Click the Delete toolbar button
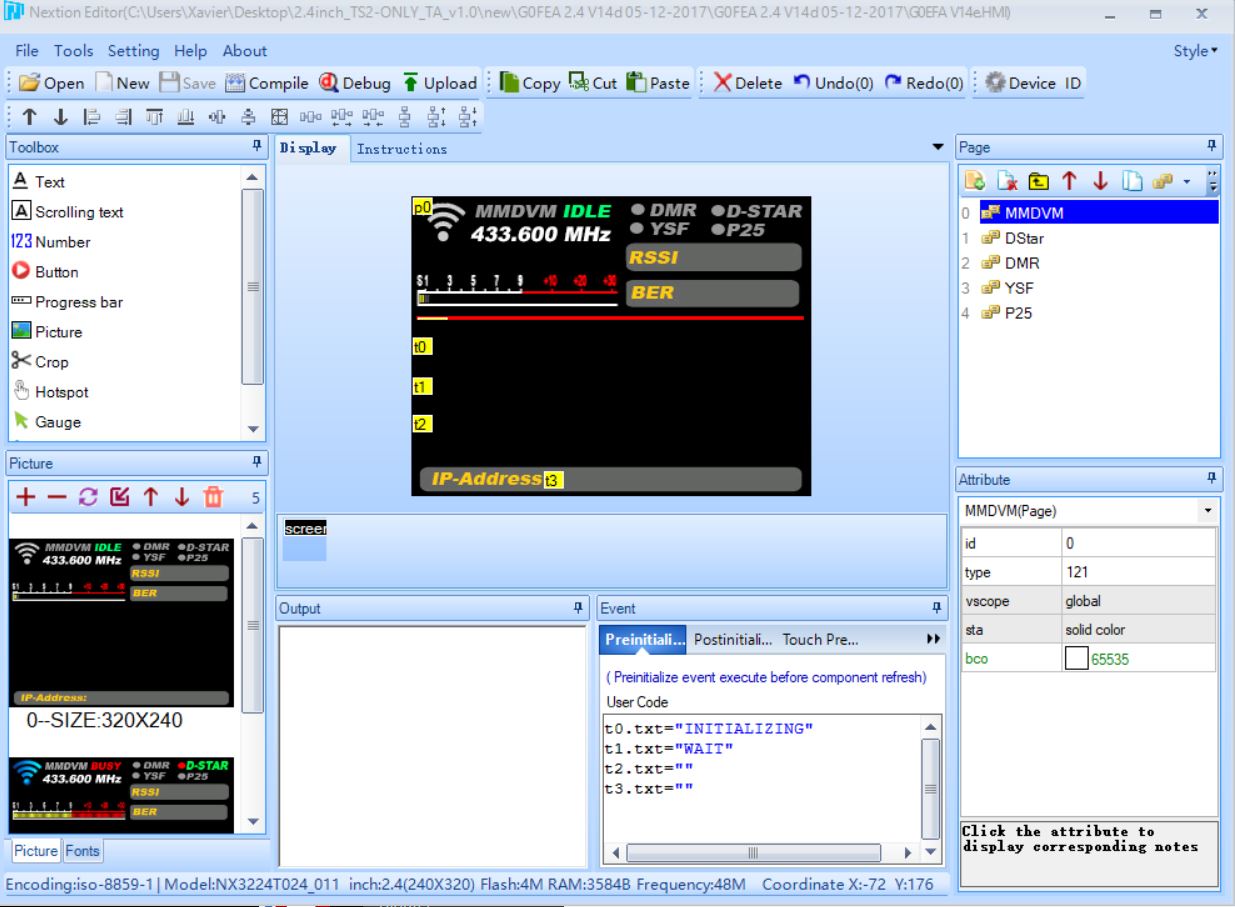 tap(748, 83)
